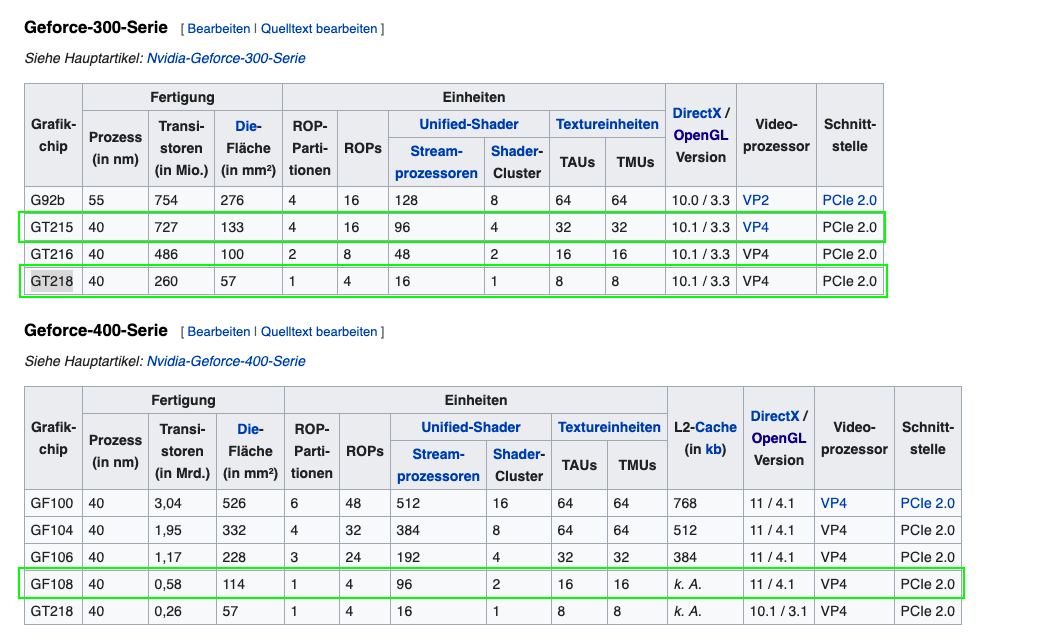Open PCIe 2.0 link in the G92b row
The width and height of the screenshot is (1049, 642).
point(849,200)
